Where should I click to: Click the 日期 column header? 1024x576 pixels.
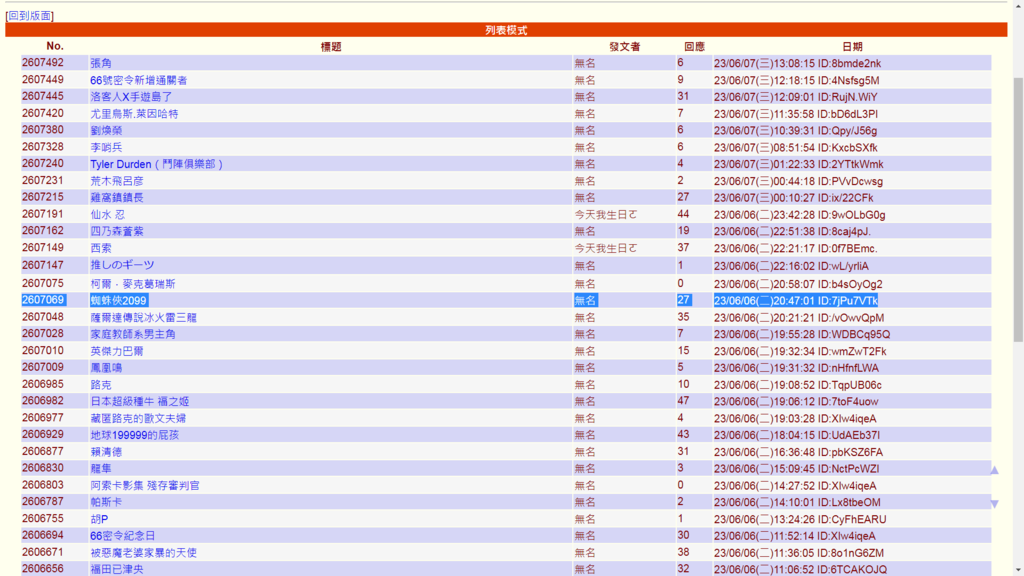[x=852, y=46]
